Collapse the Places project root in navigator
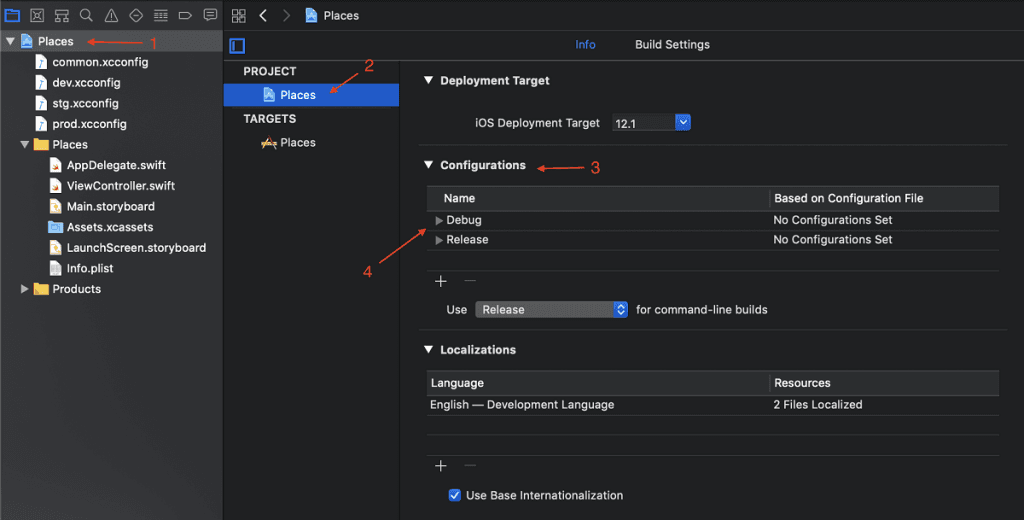1024x520 pixels. tap(10, 41)
